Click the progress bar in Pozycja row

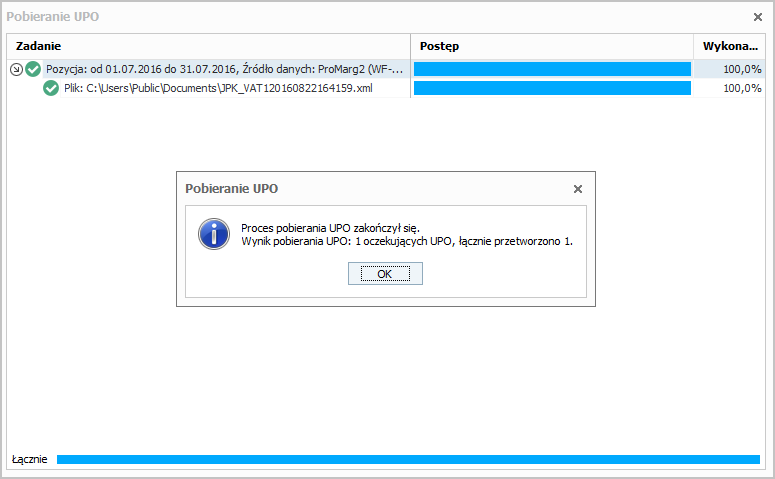552,69
